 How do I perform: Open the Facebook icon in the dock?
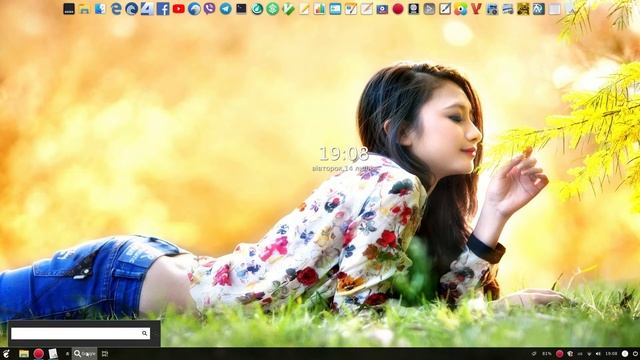coord(163,9)
